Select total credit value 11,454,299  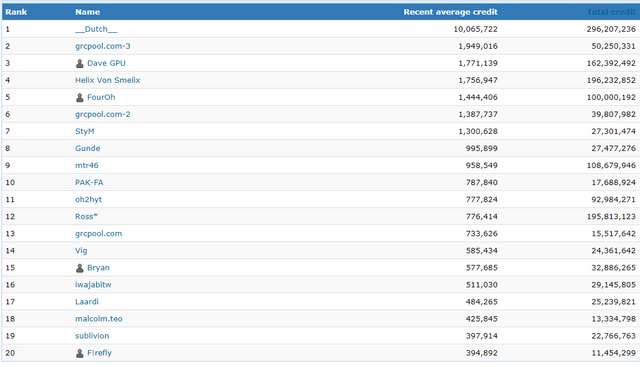coord(613,353)
